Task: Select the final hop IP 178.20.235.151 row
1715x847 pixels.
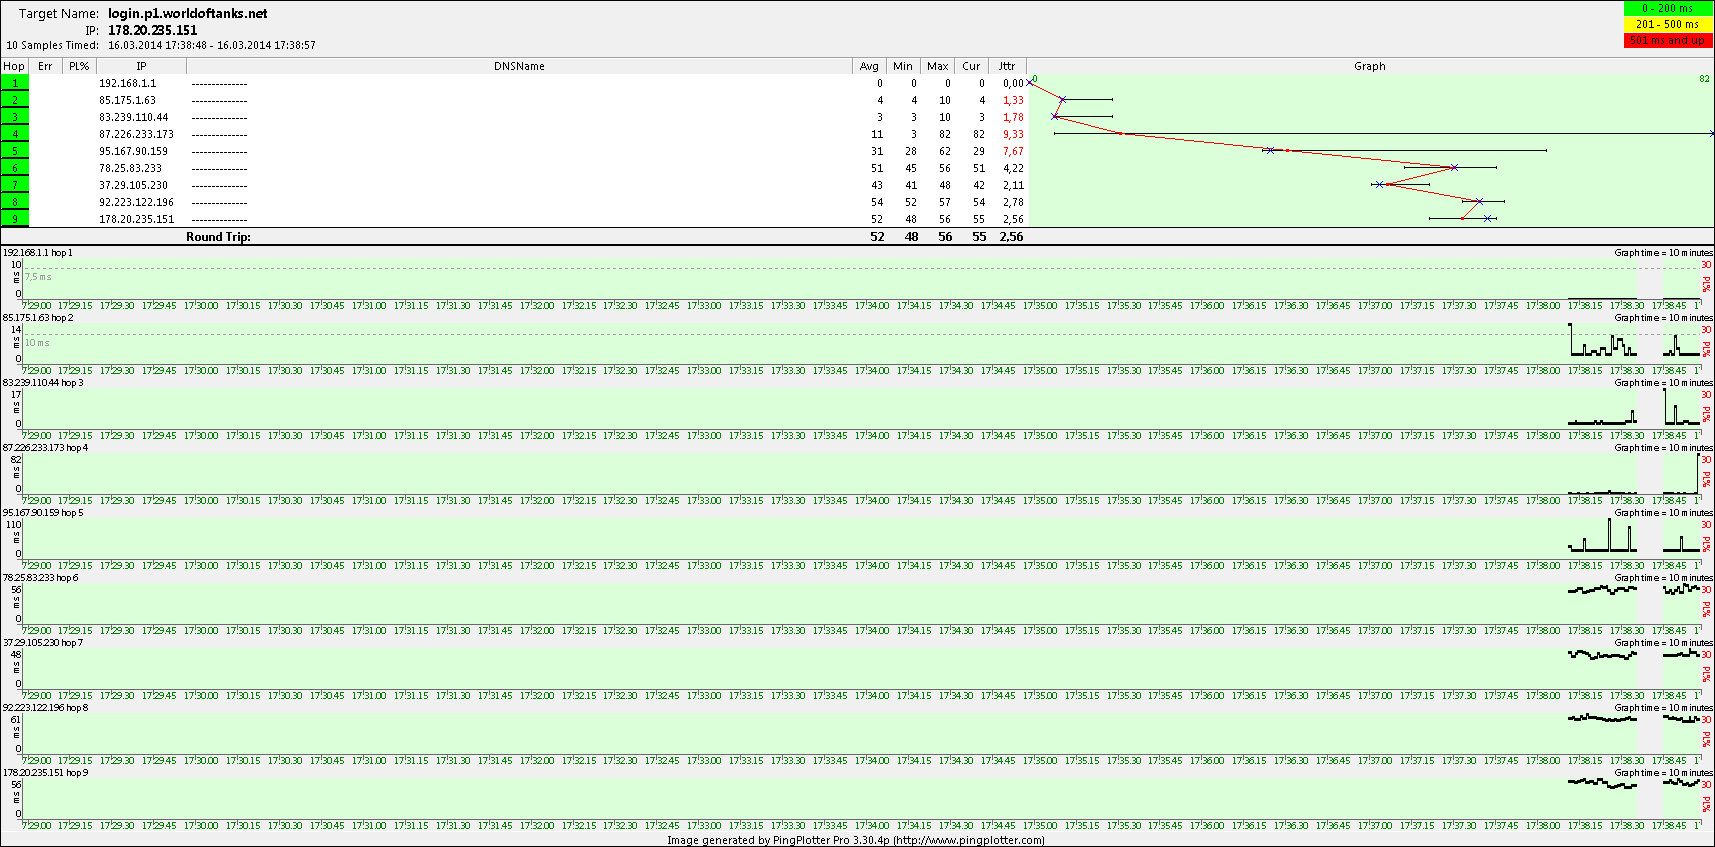Action: point(136,219)
